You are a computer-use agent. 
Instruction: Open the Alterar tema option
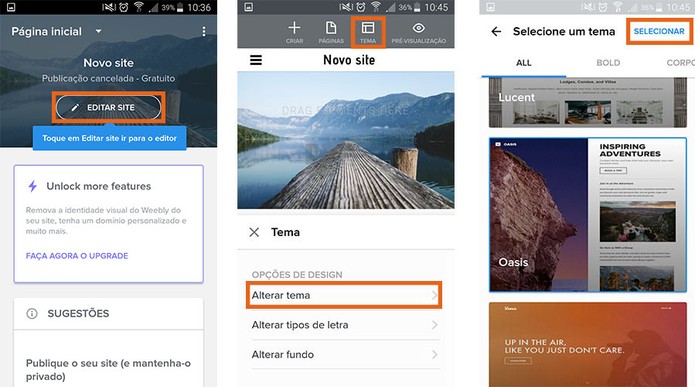344,295
